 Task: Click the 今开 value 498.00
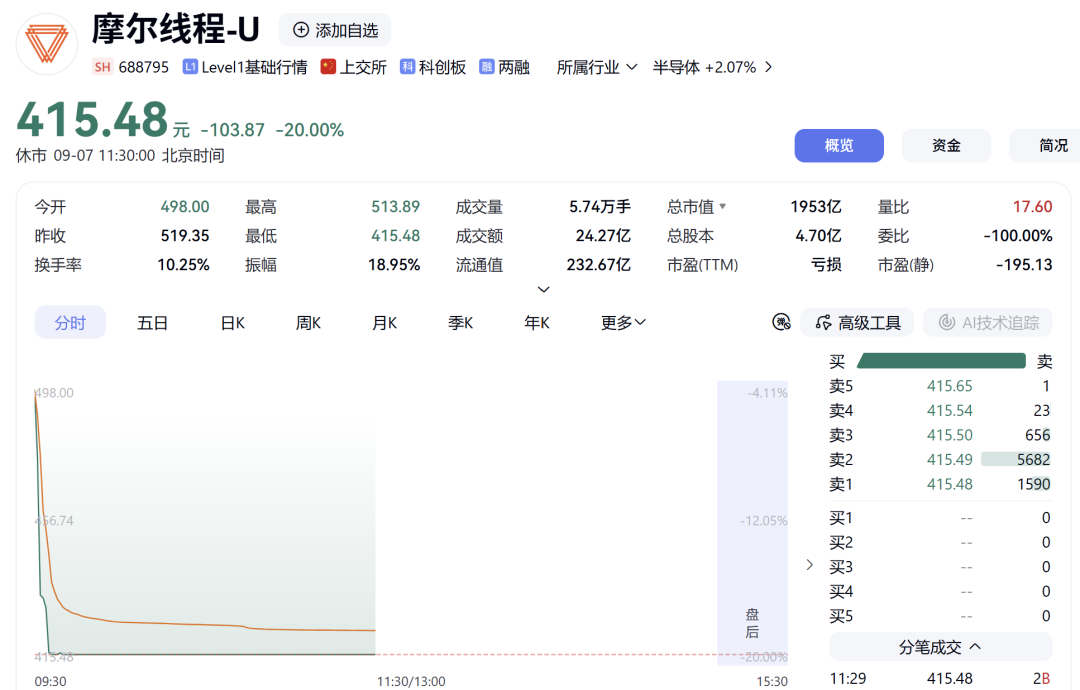(x=185, y=207)
